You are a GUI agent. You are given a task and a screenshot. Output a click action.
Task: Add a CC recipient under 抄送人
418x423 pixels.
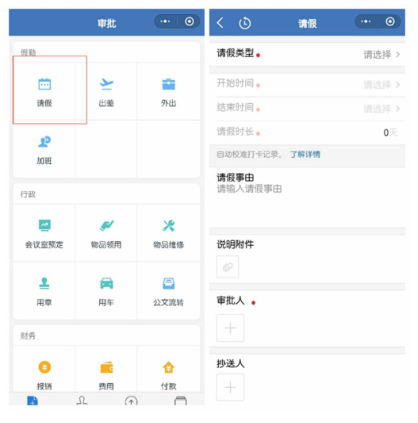pos(230,387)
